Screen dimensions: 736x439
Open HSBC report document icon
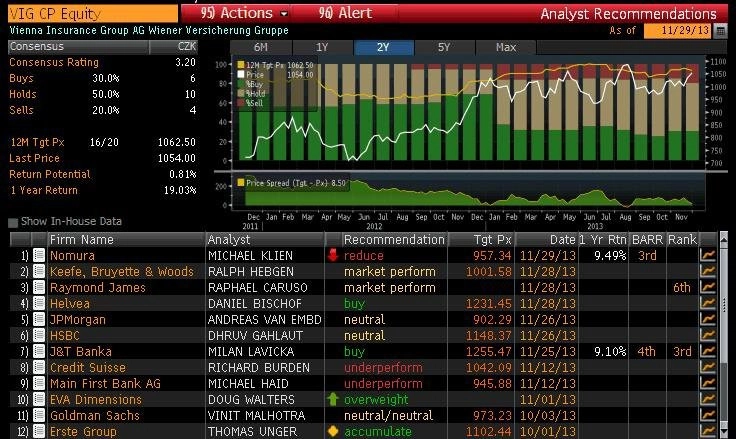(x=39, y=335)
